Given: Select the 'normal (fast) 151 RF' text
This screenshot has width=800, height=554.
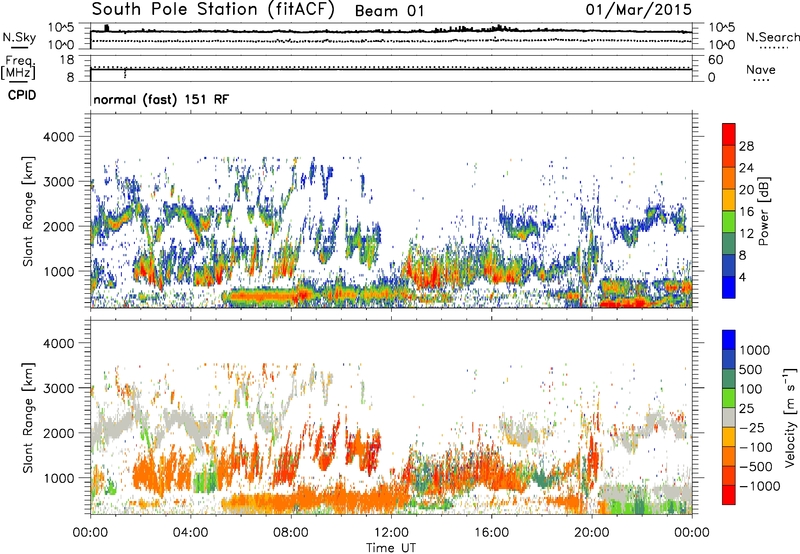Looking at the screenshot, I should click(161, 99).
